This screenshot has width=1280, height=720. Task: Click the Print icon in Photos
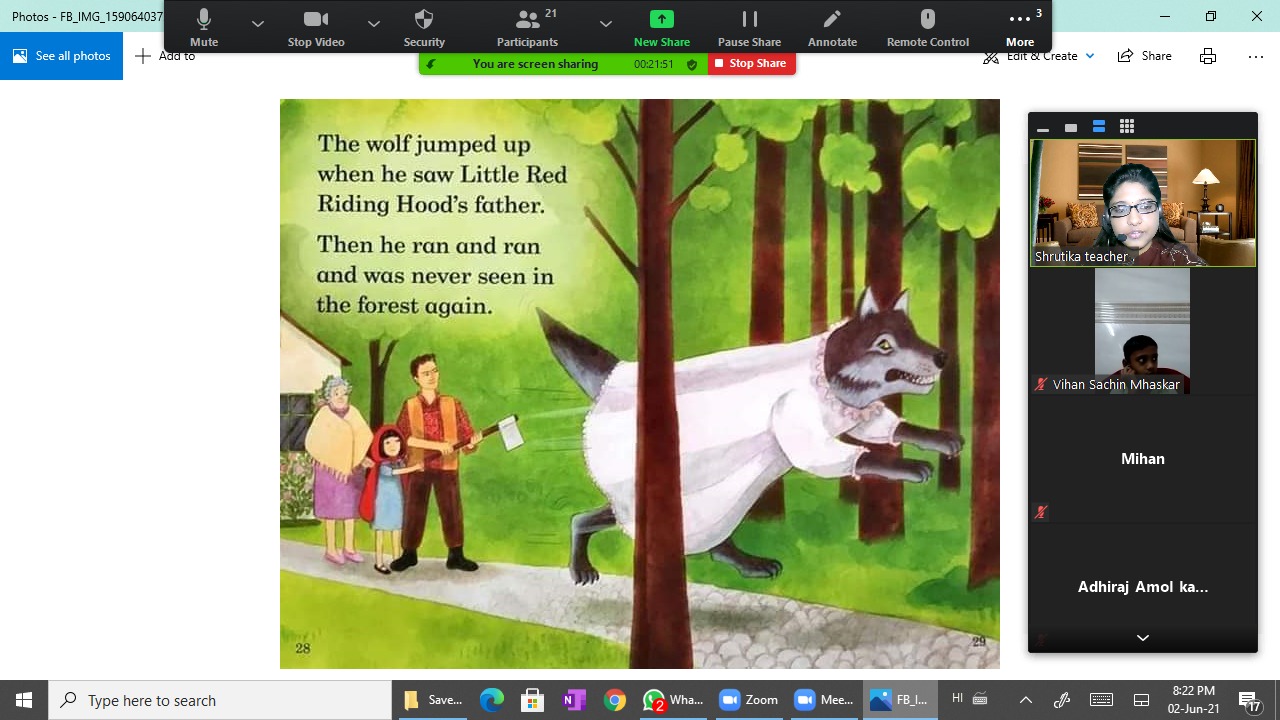[x=1208, y=56]
